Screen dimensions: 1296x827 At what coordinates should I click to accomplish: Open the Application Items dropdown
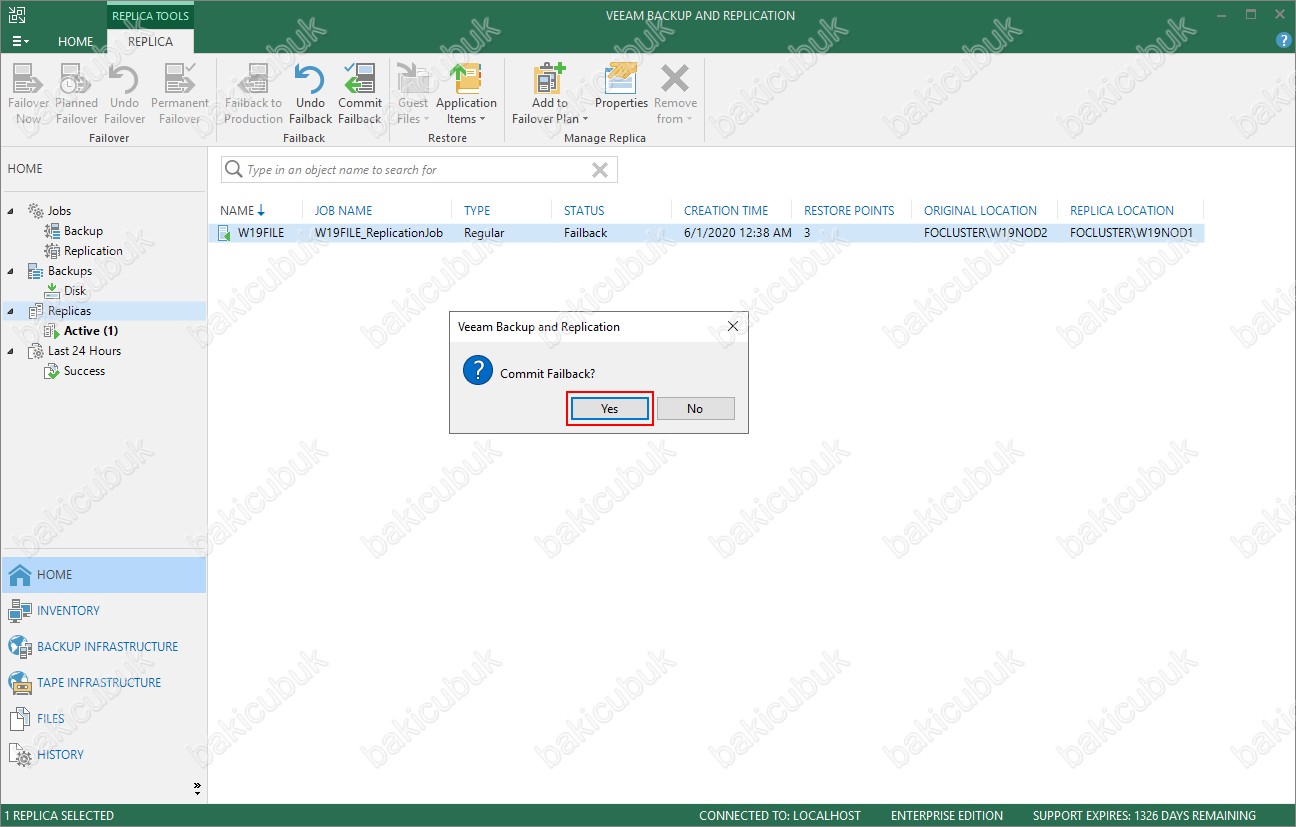[466, 94]
